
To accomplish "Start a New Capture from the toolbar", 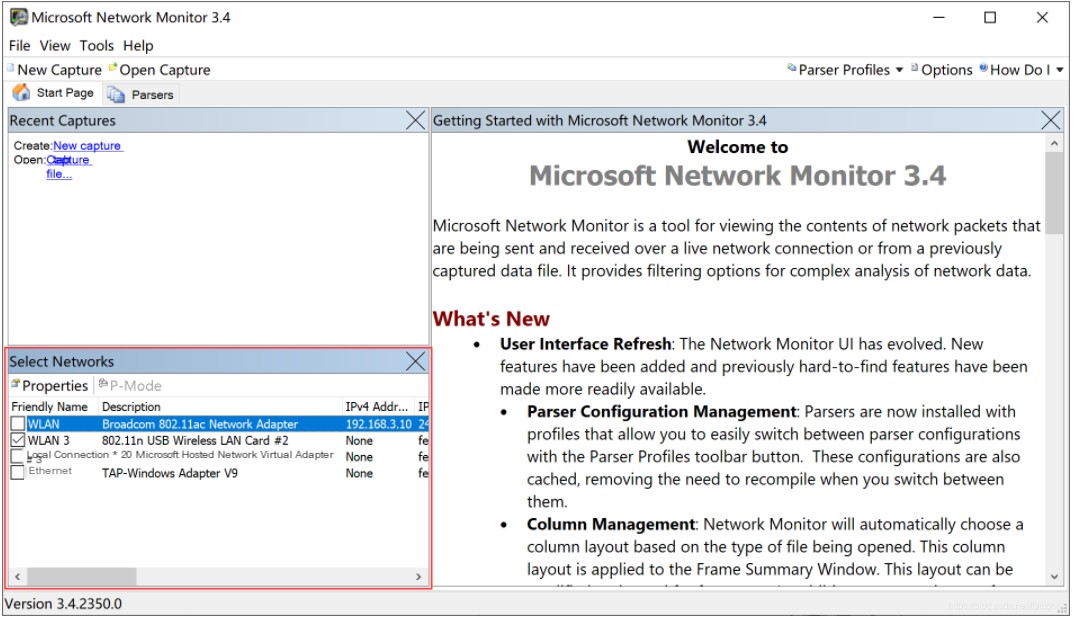I will point(55,70).
